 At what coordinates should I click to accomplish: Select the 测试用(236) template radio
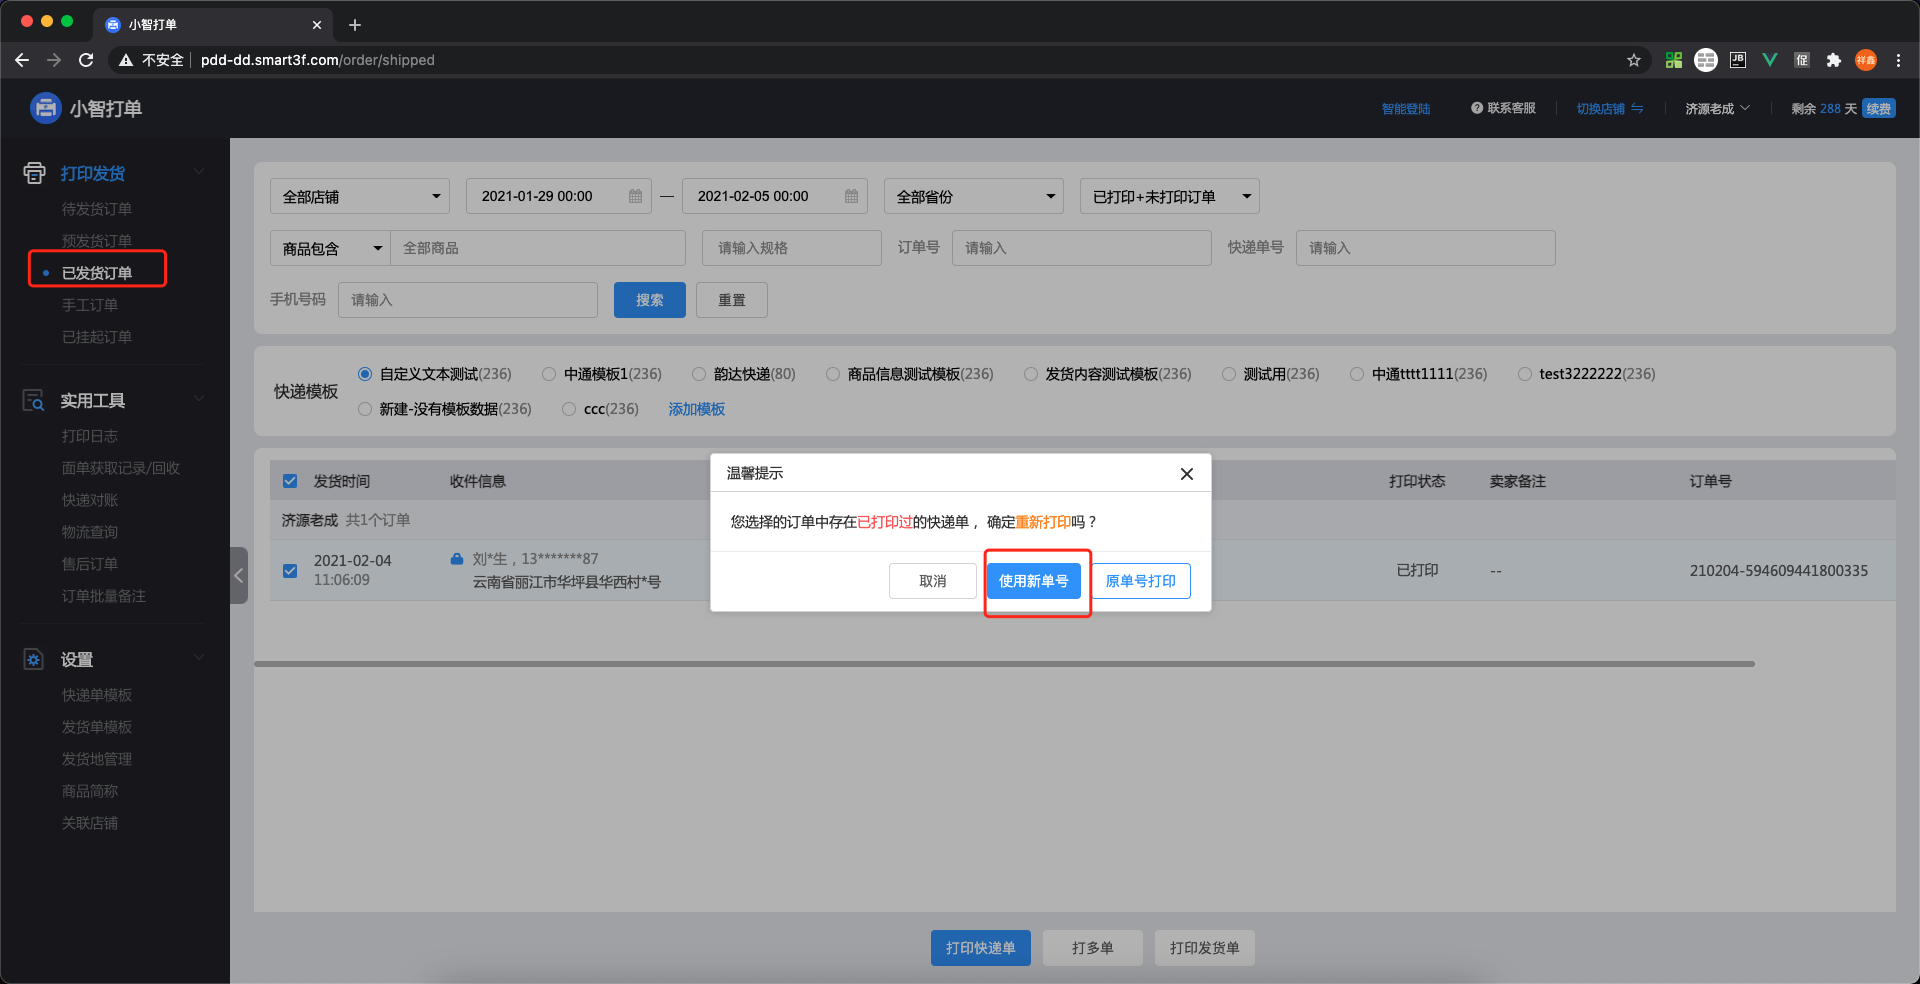[1229, 374]
